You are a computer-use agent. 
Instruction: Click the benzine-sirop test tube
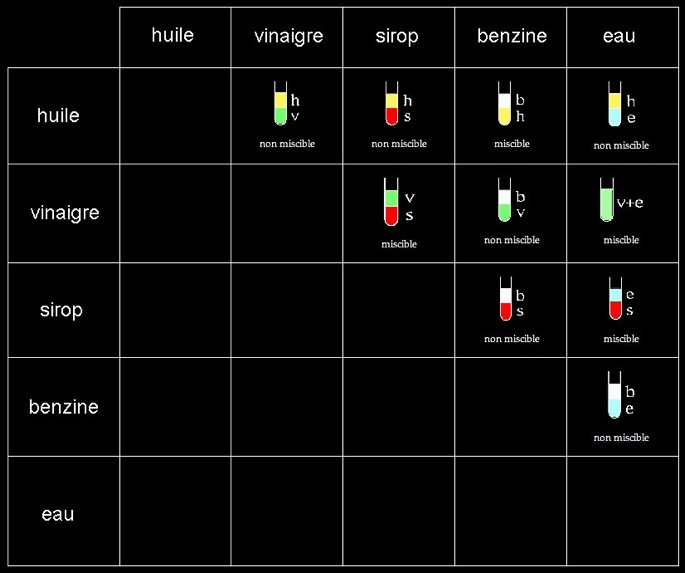[x=506, y=299]
